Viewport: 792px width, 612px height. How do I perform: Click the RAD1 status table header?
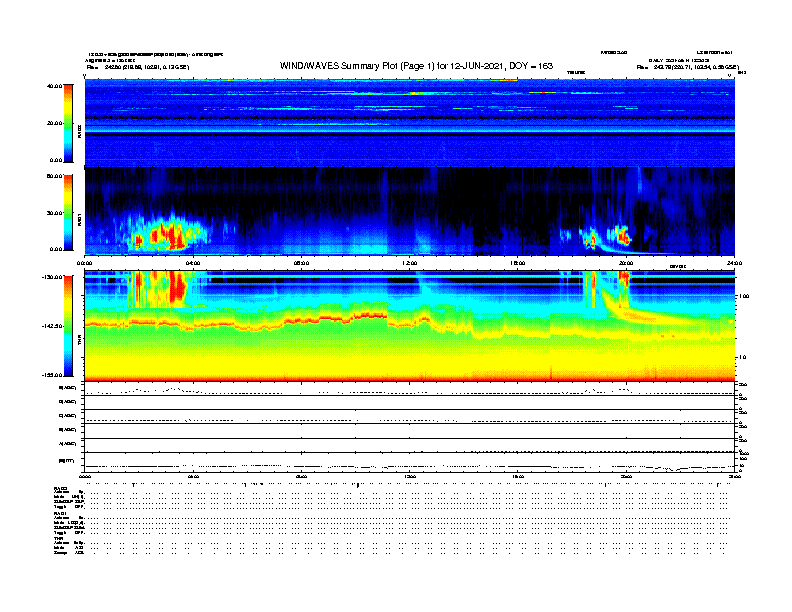click(60, 514)
